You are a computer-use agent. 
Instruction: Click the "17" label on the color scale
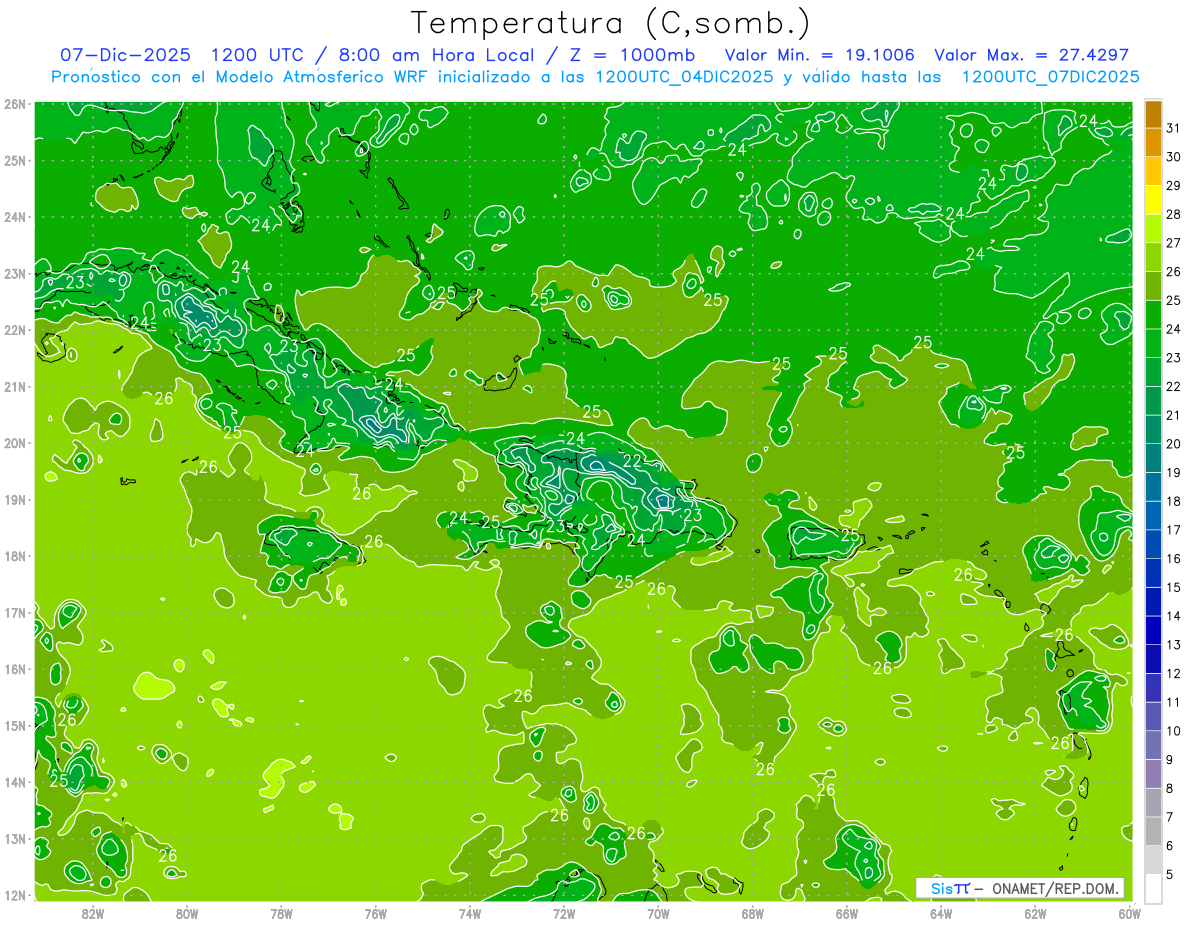(x=1173, y=530)
